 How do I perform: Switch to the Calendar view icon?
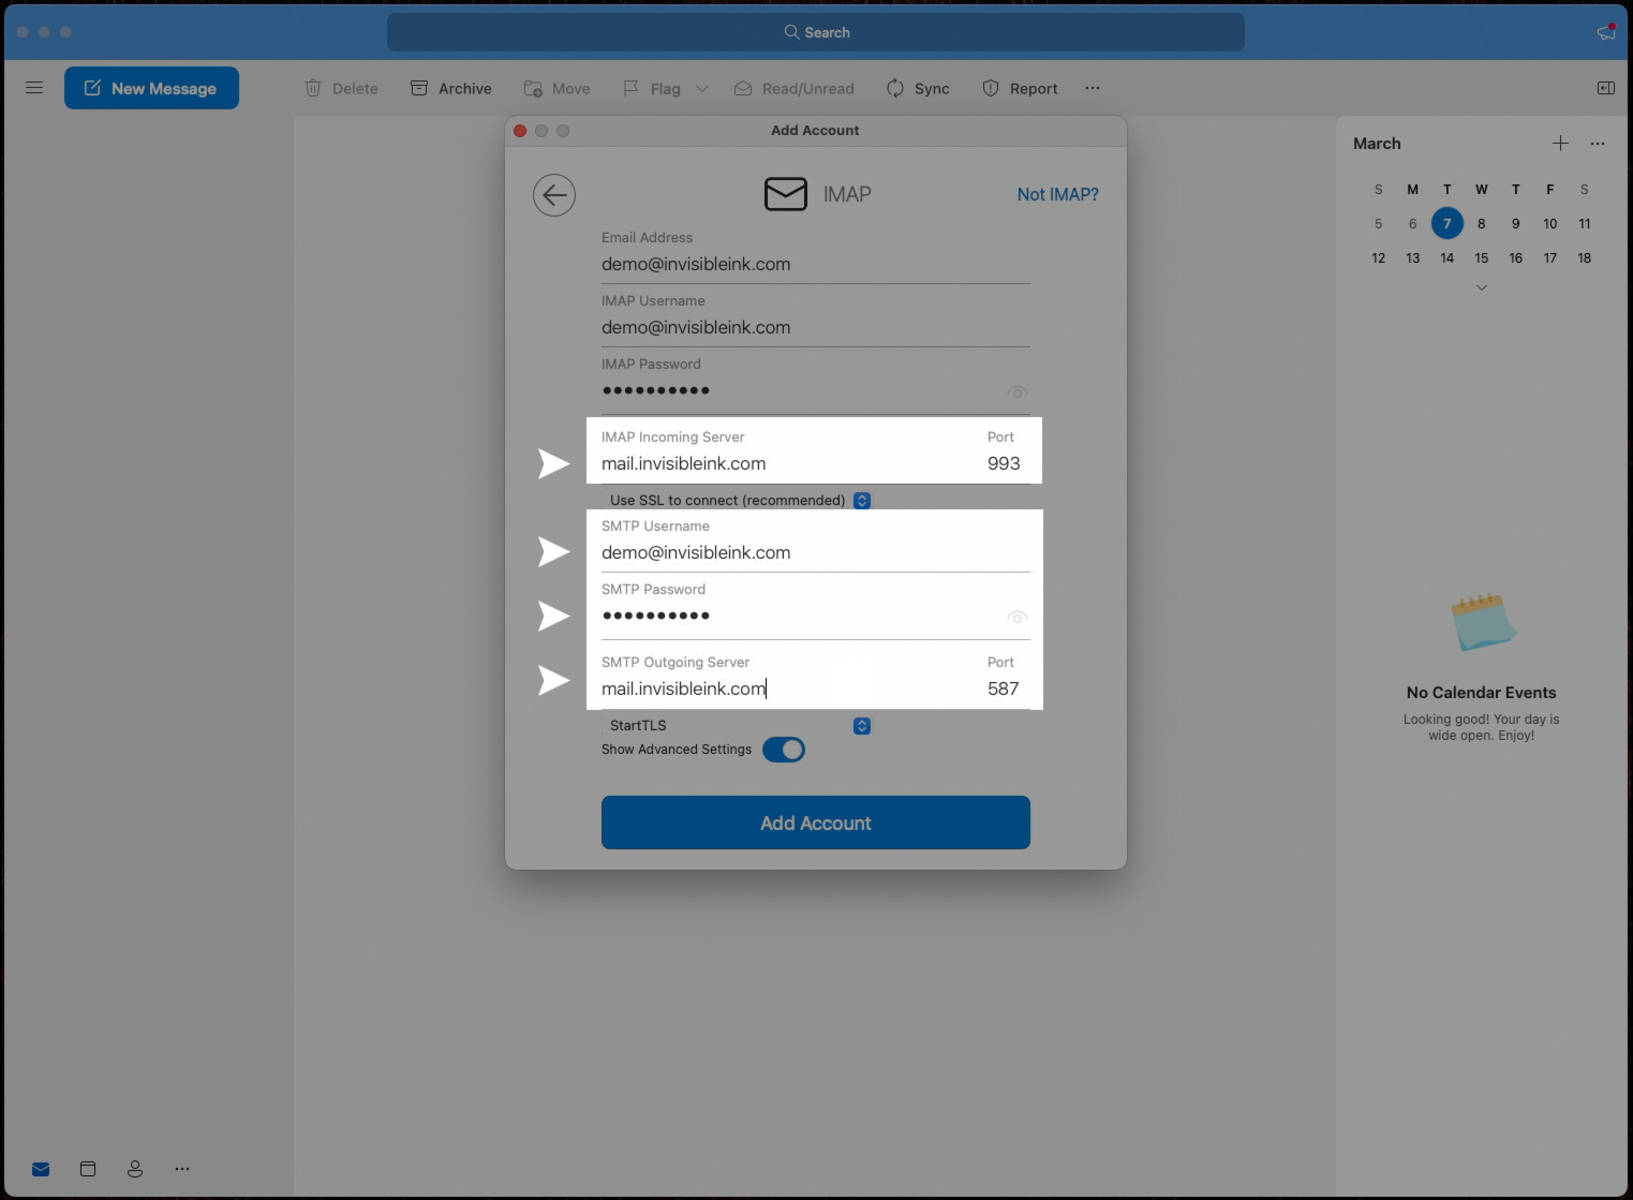point(88,1169)
